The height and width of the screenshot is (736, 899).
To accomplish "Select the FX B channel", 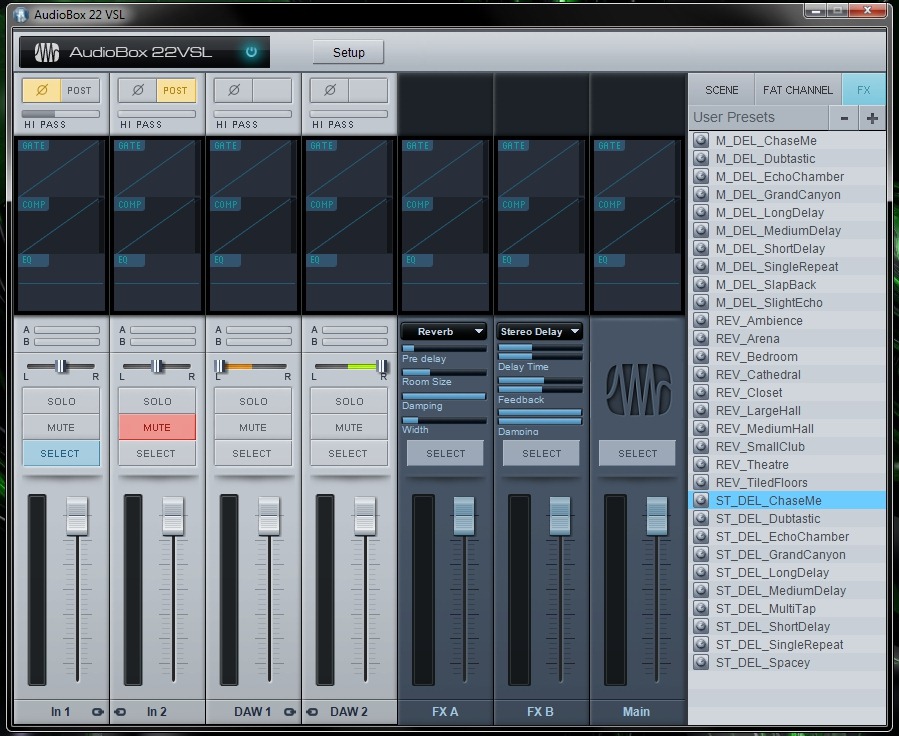I will point(541,453).
